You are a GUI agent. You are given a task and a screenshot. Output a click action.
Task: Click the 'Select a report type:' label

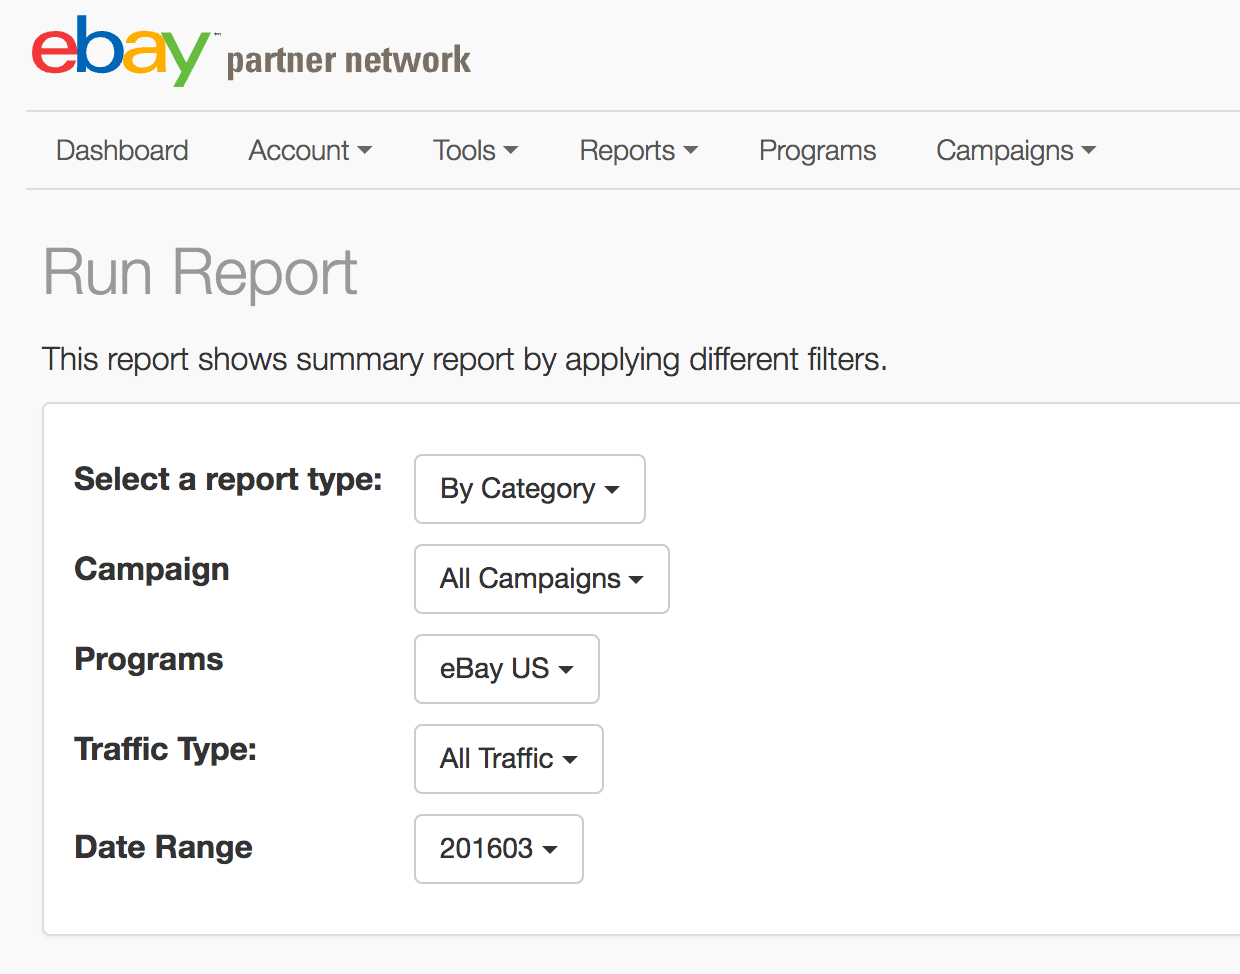[x=228, y=480]
